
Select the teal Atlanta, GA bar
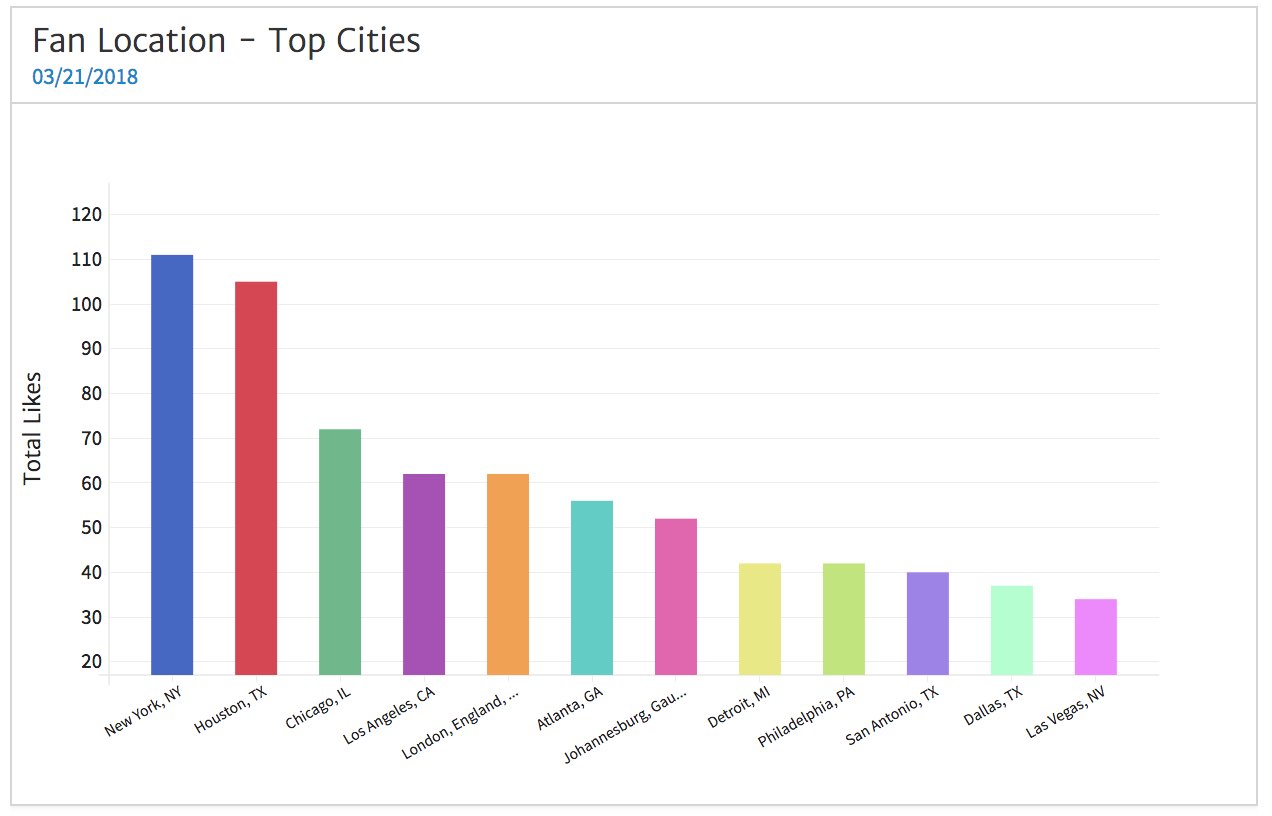[592, 588]
